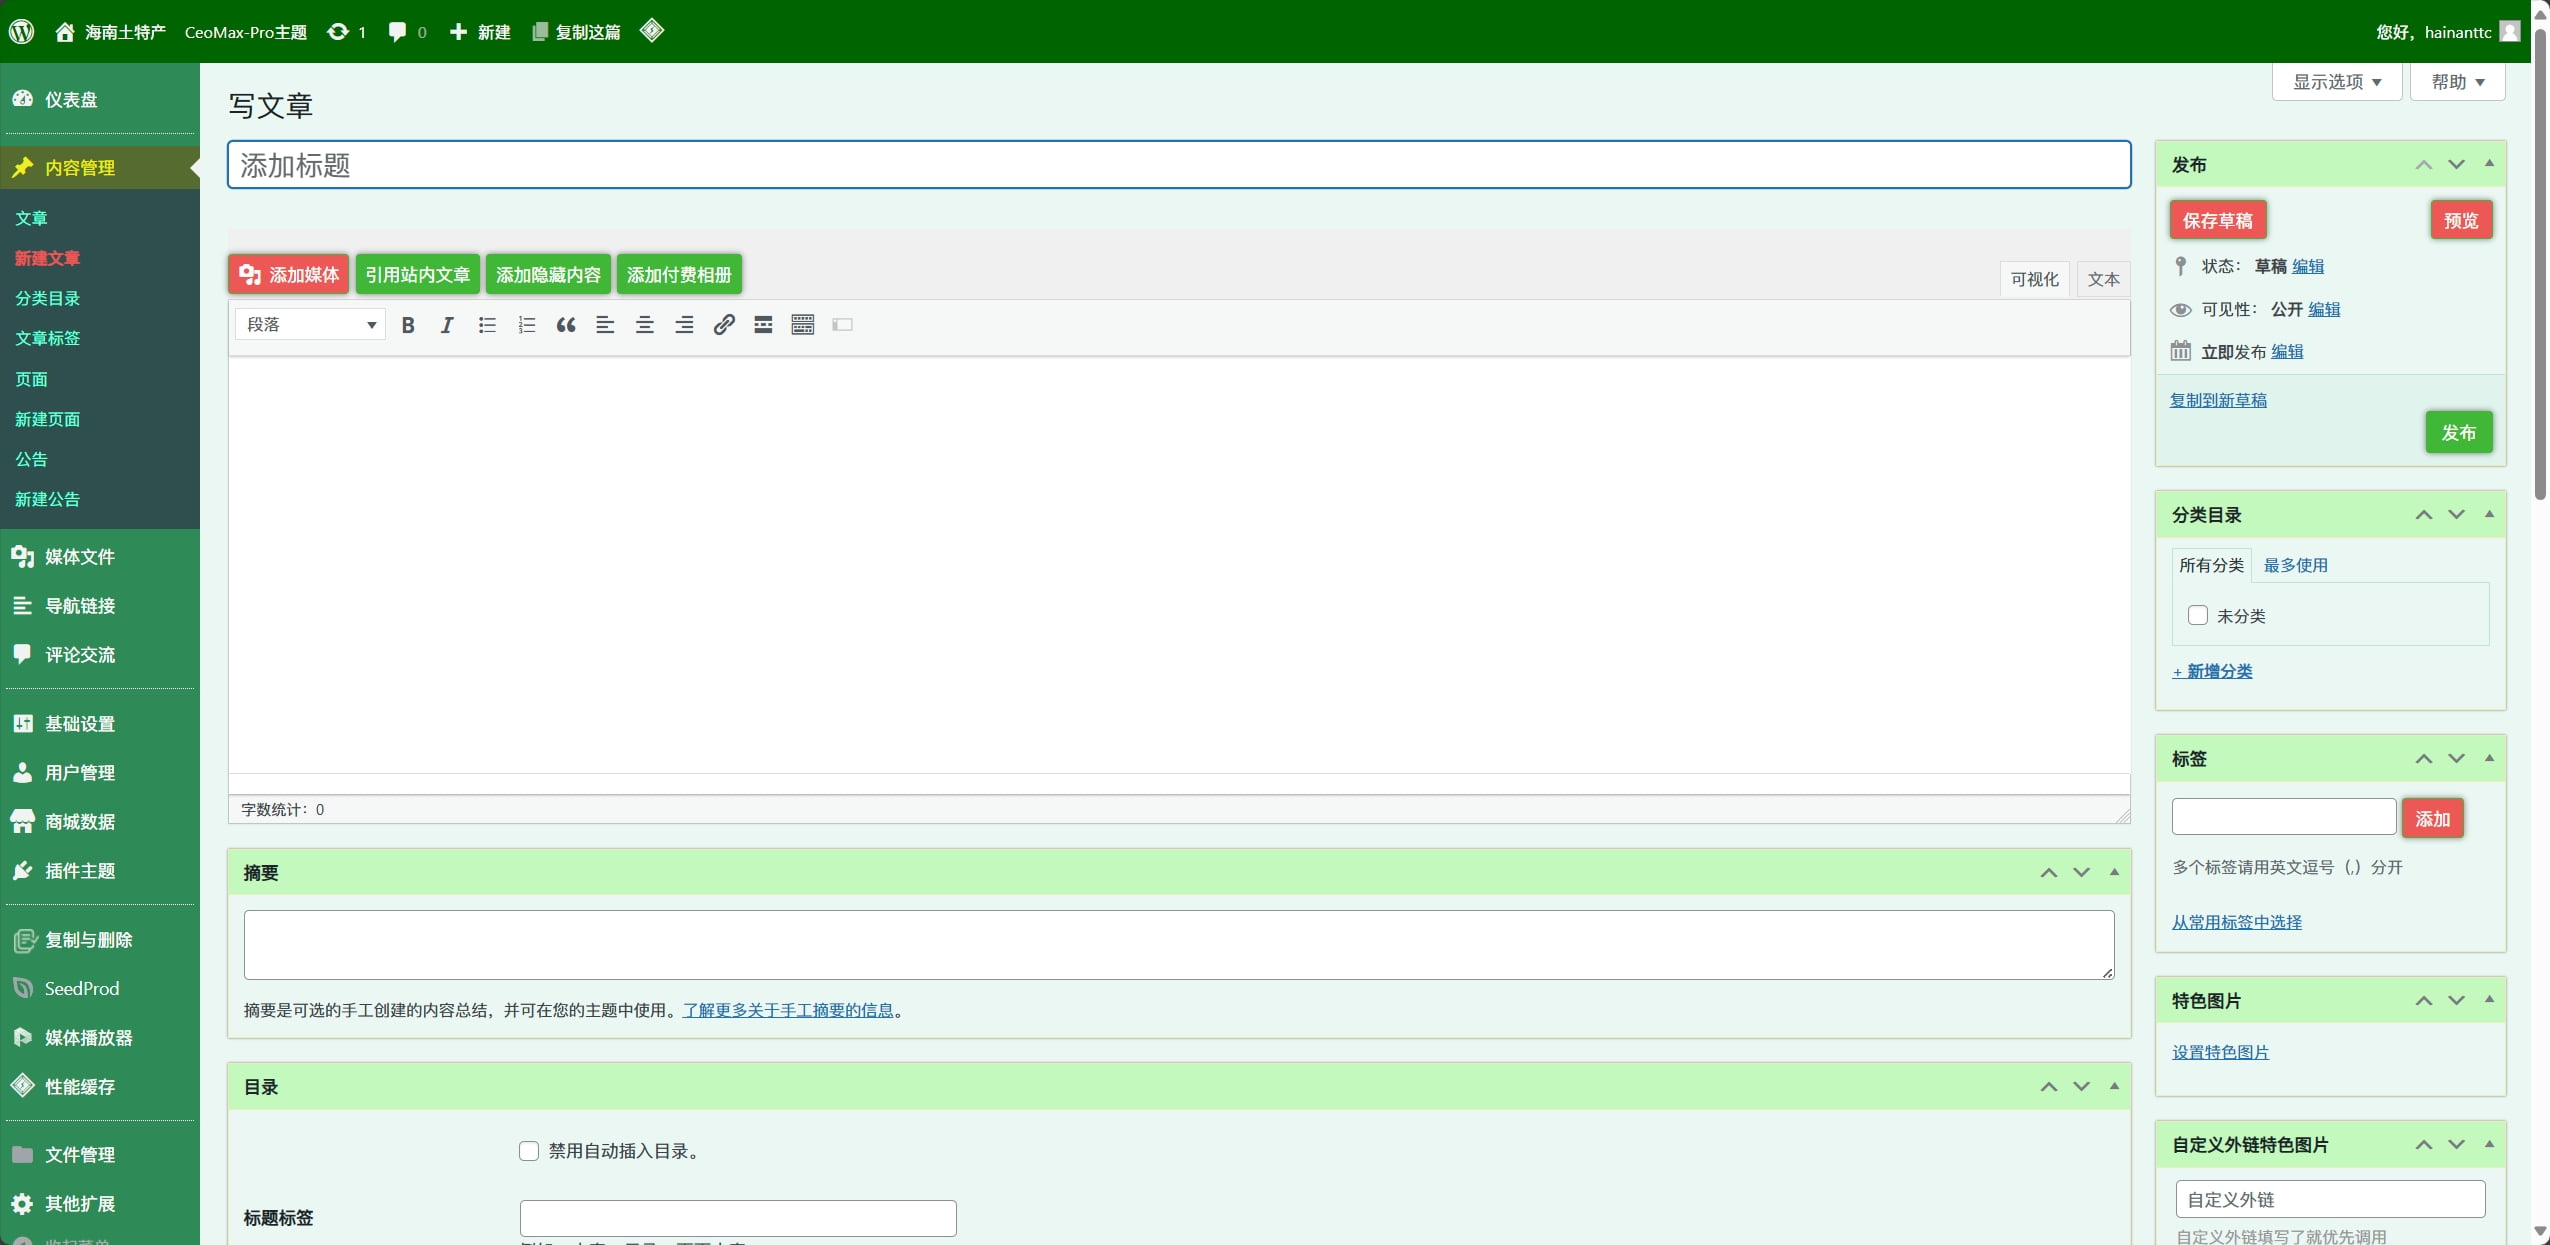Screen dimensions: 2550x1245
Task: Toggle bold formatting in editor toolbar
Action: coord(408,325)
